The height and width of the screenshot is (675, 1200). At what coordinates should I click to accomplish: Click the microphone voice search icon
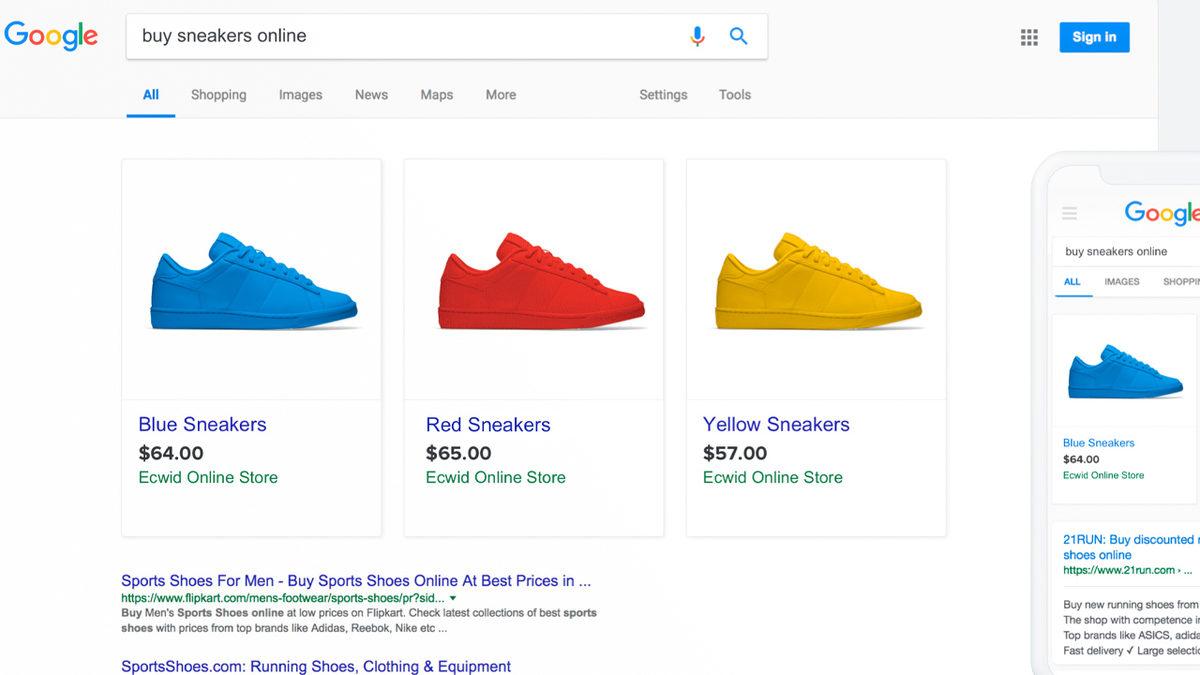click(x=697, y=36)
